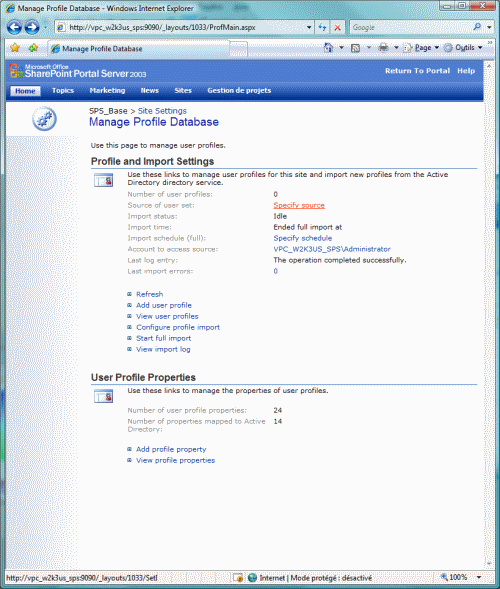The image size is (500, 589).
Task: Click the security popup-blocker icon in status bar
Action: 237,577
